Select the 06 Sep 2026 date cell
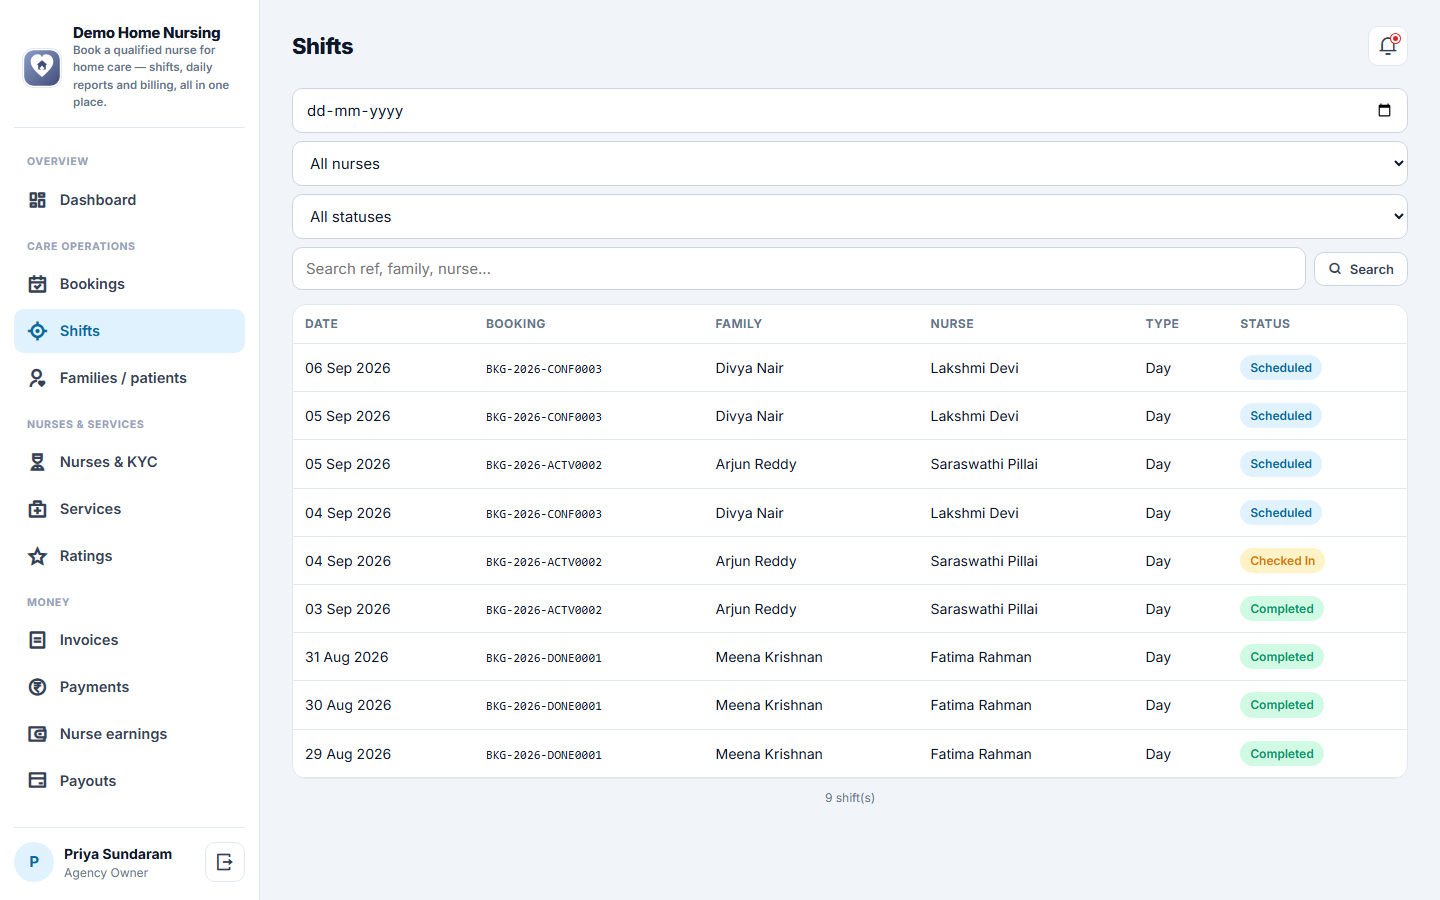The width and height of the screenshot is (1440, 900). click(x=348, y=368)
